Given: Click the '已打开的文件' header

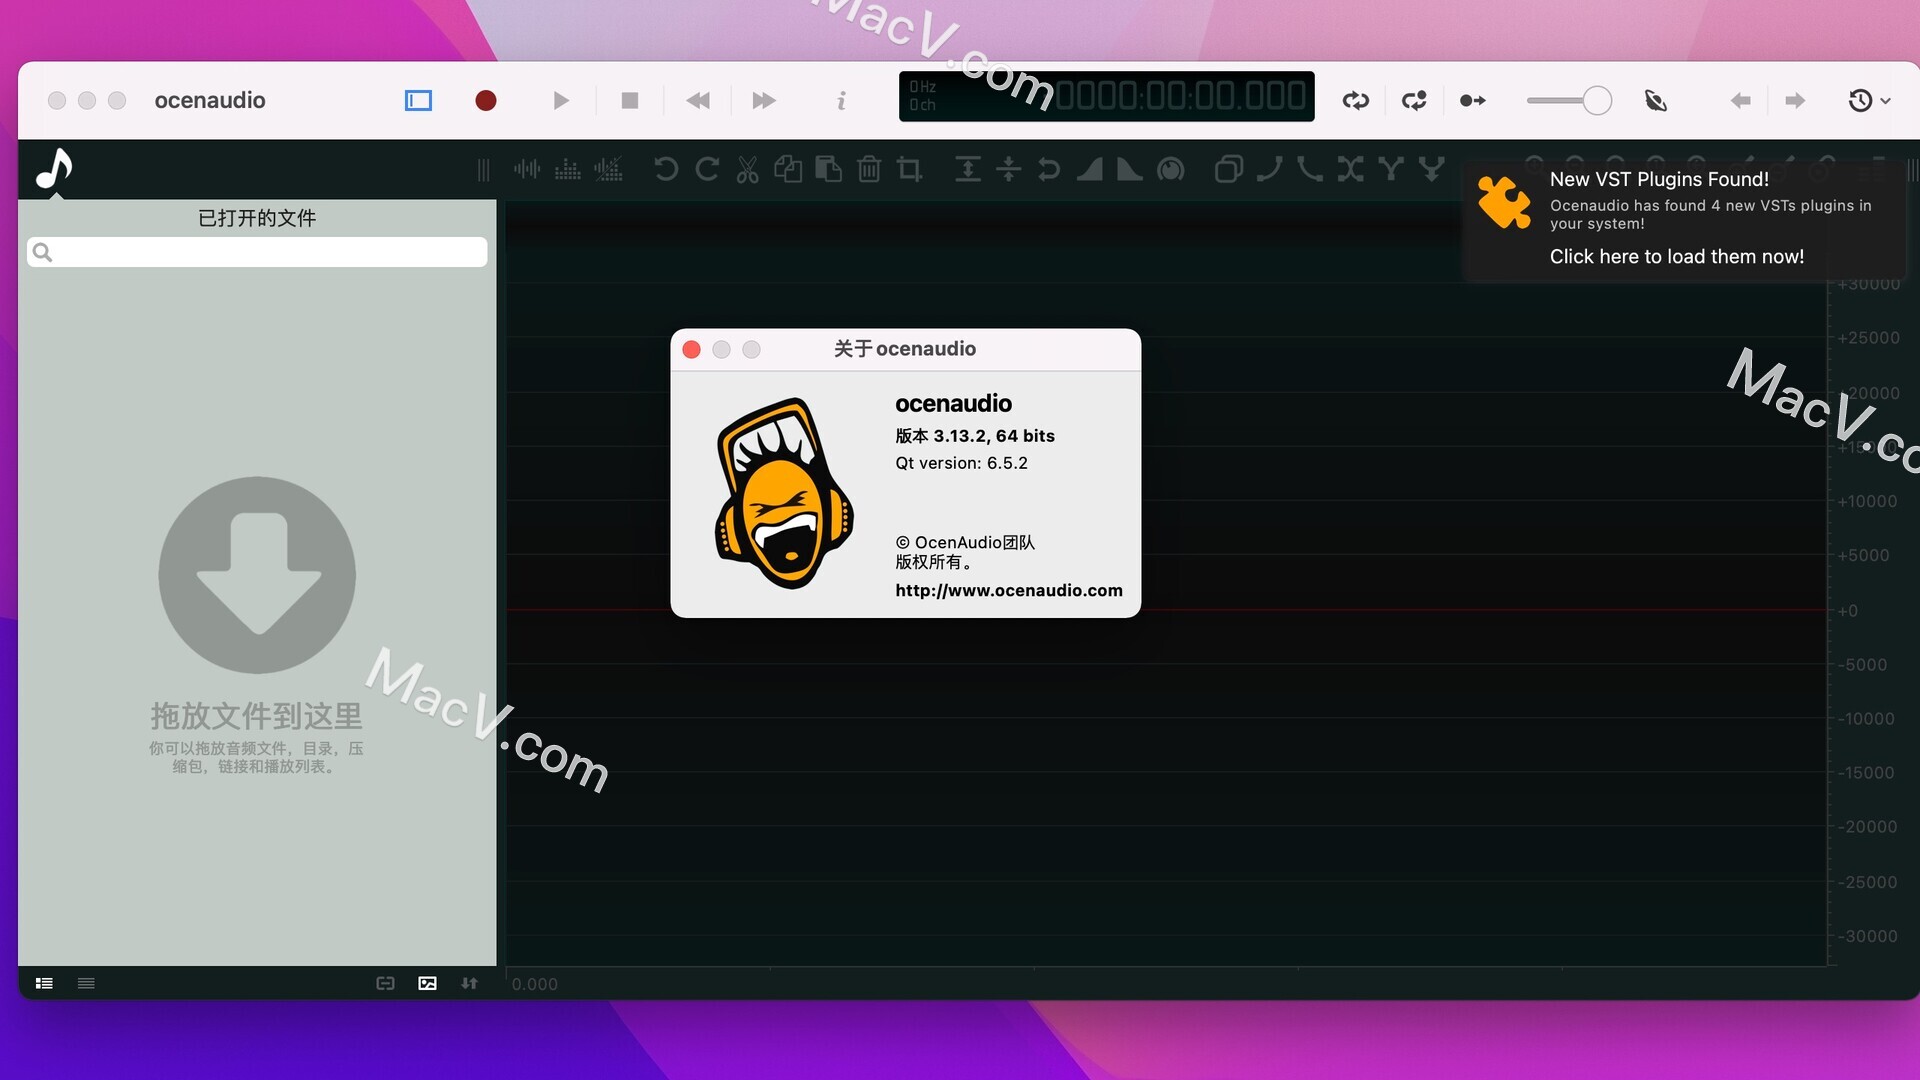Looking at the screenshot, I should [x=257, y=218].
